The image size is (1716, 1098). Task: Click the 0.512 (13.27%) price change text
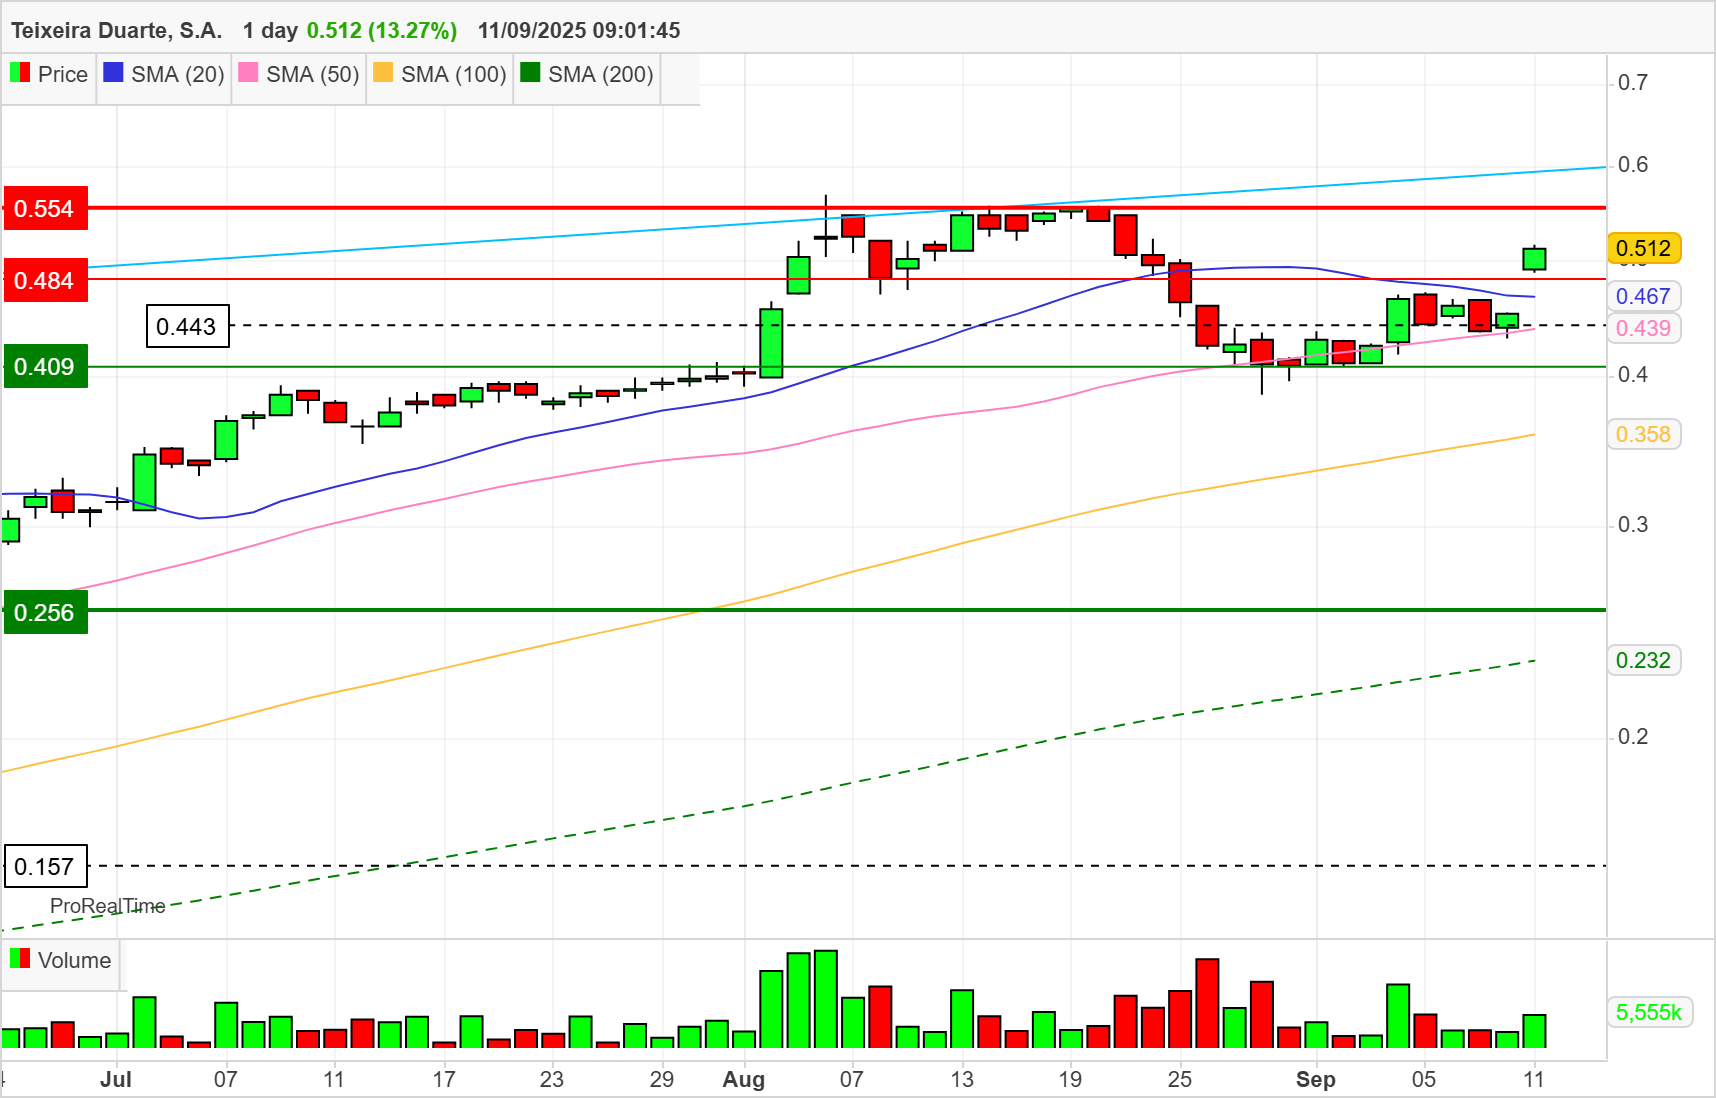[x=382, y=30]
